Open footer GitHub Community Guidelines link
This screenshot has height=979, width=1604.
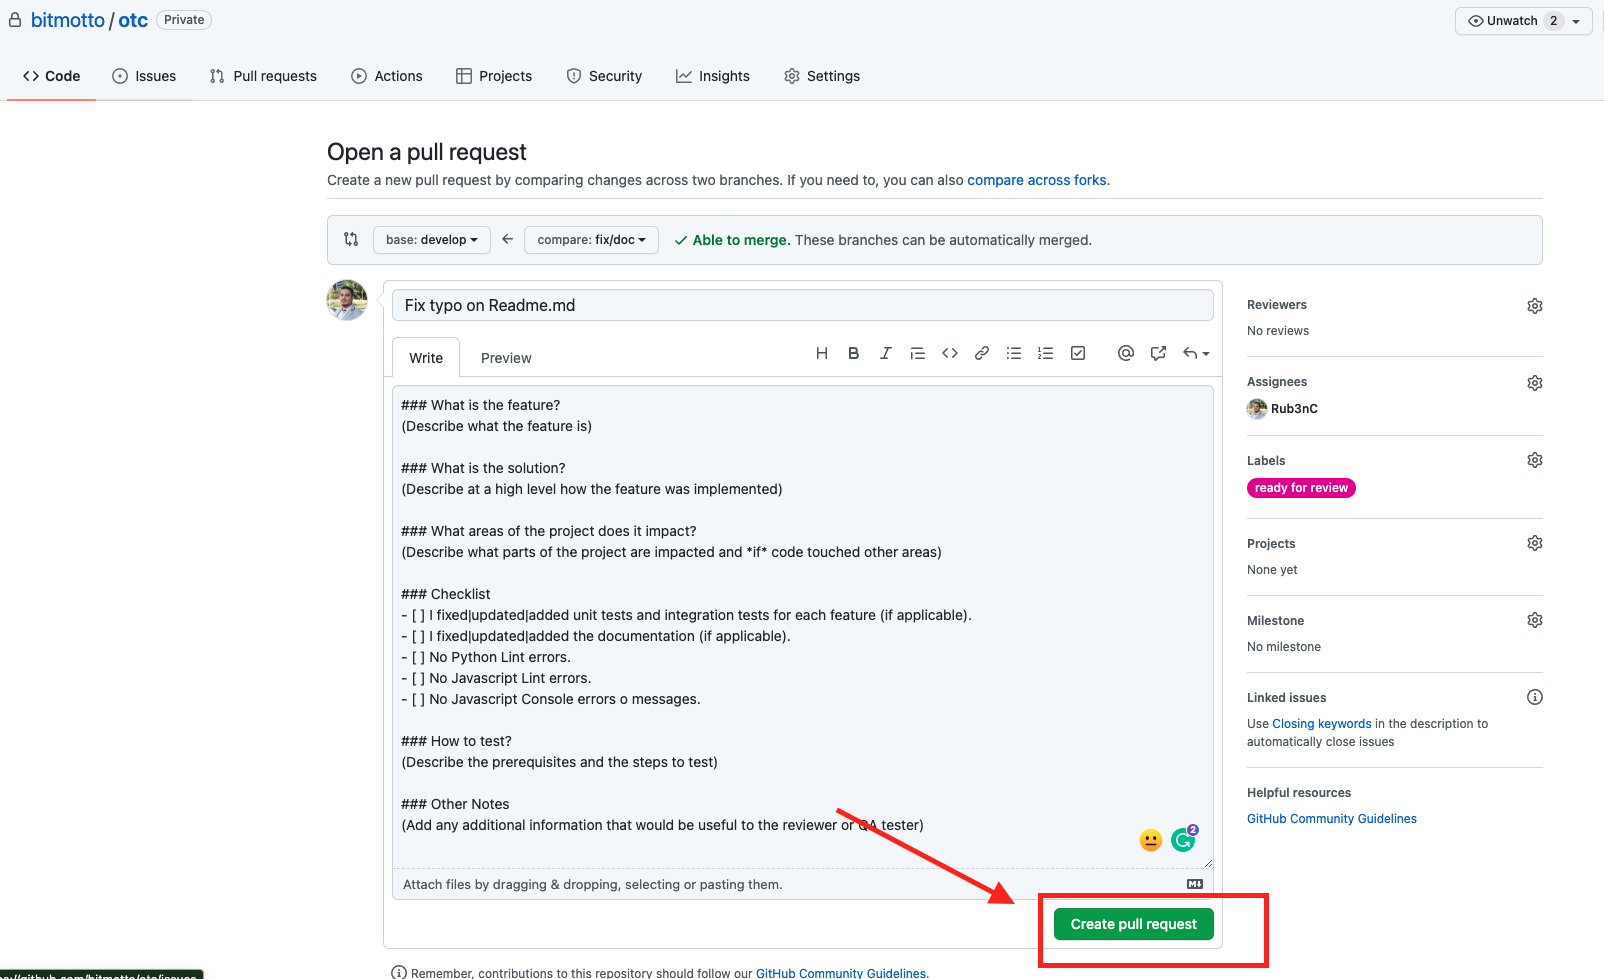[841, 973]
